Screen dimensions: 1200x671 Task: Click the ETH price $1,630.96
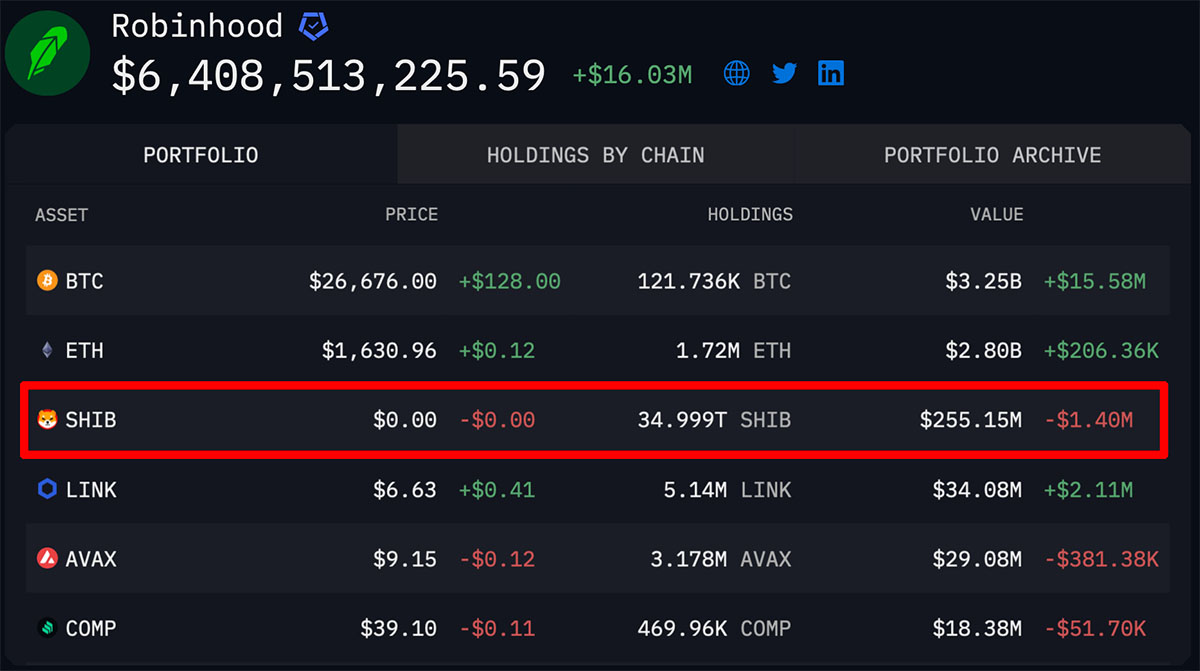(x=380, y=351)
